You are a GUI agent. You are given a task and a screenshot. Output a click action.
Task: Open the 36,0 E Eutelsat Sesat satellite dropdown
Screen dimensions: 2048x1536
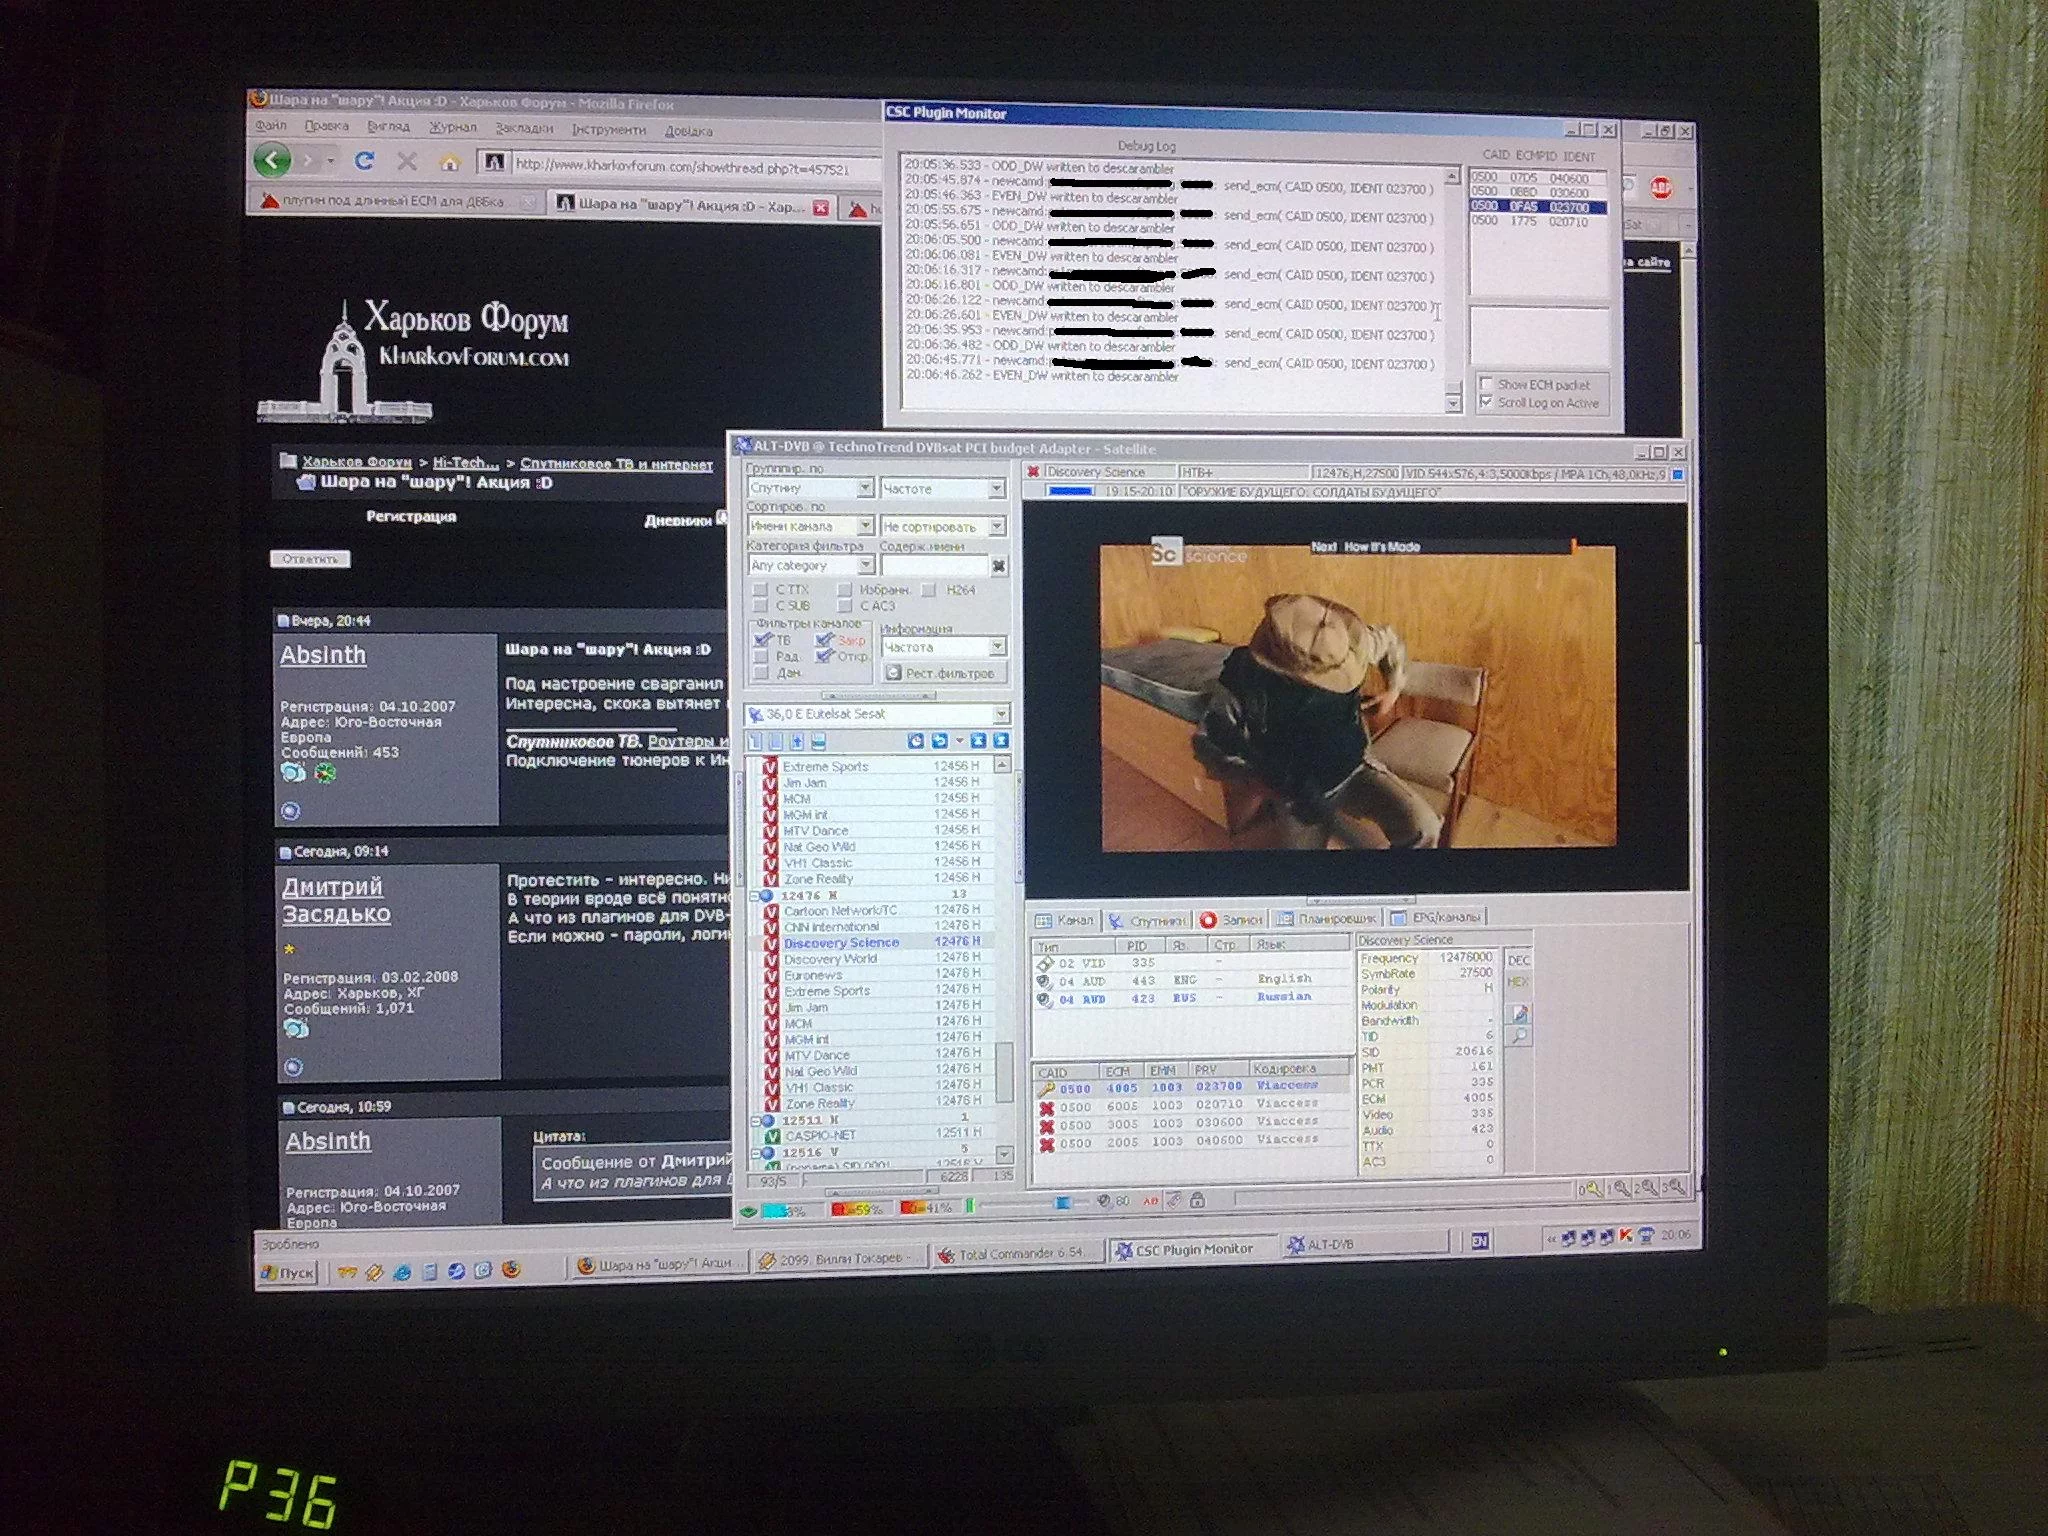click(x=1000, y=714)
